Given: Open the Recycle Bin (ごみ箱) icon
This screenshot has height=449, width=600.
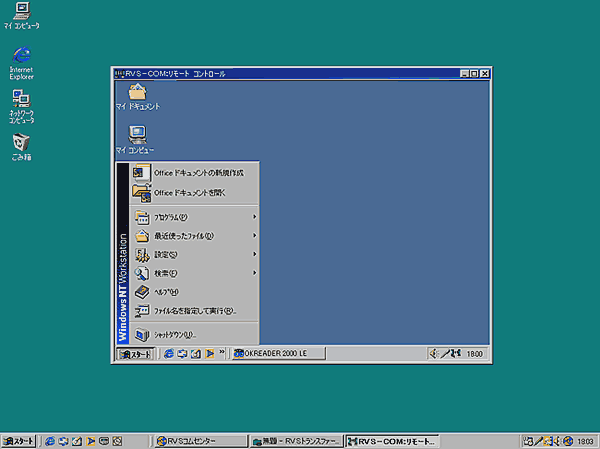Looking at the screenshot, I should (x=20, y=141).
